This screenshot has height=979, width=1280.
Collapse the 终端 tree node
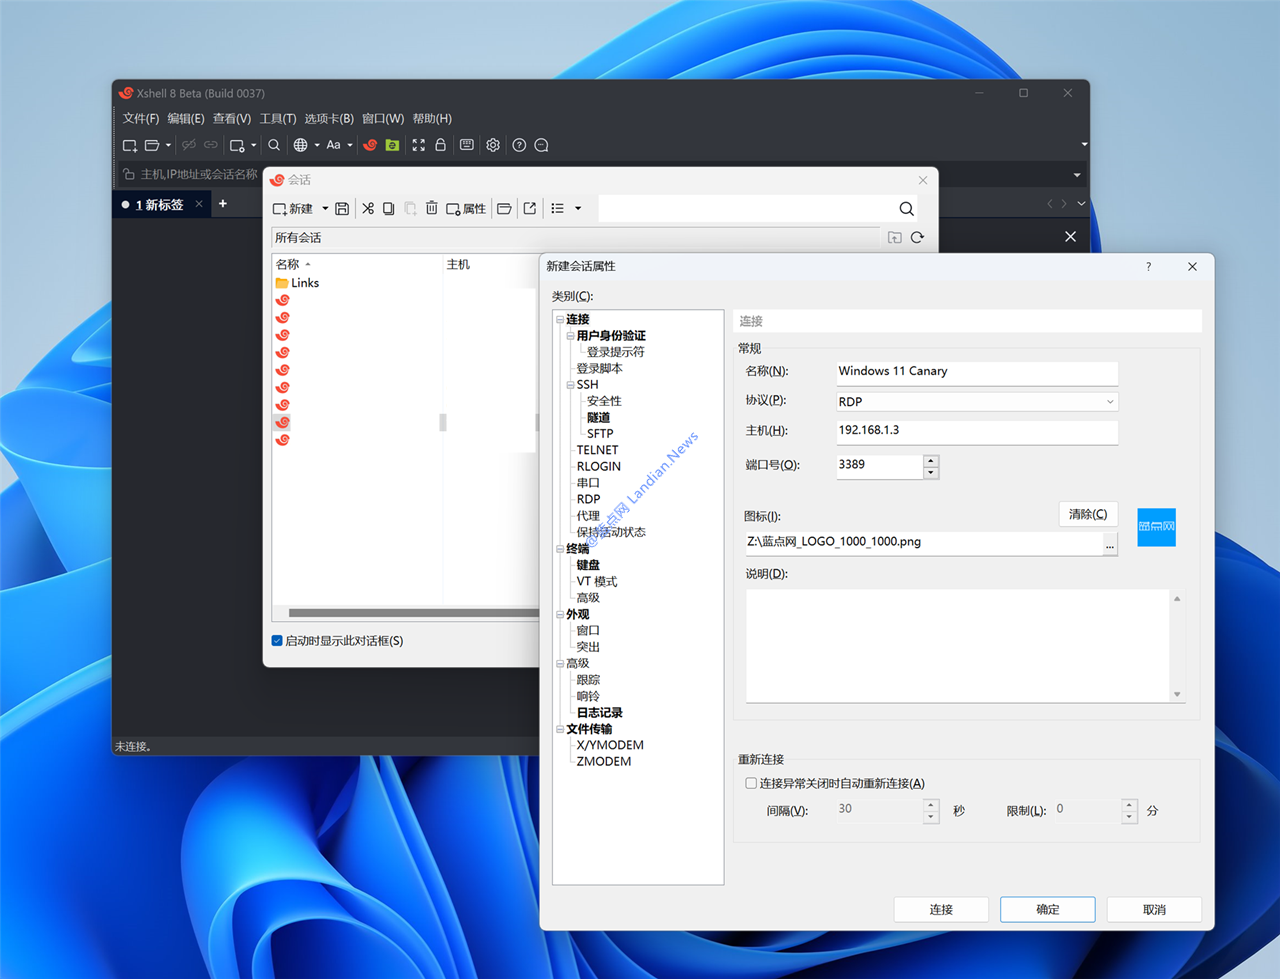(x=560, y=548)
